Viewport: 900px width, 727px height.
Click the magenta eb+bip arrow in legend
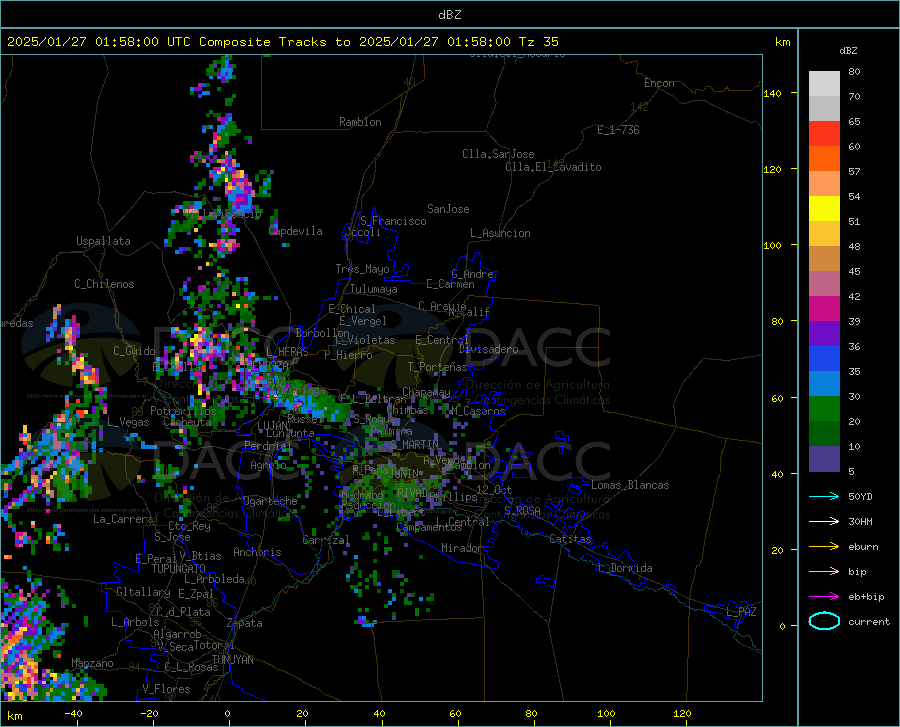pyautogui.click(x=824, y=597)
